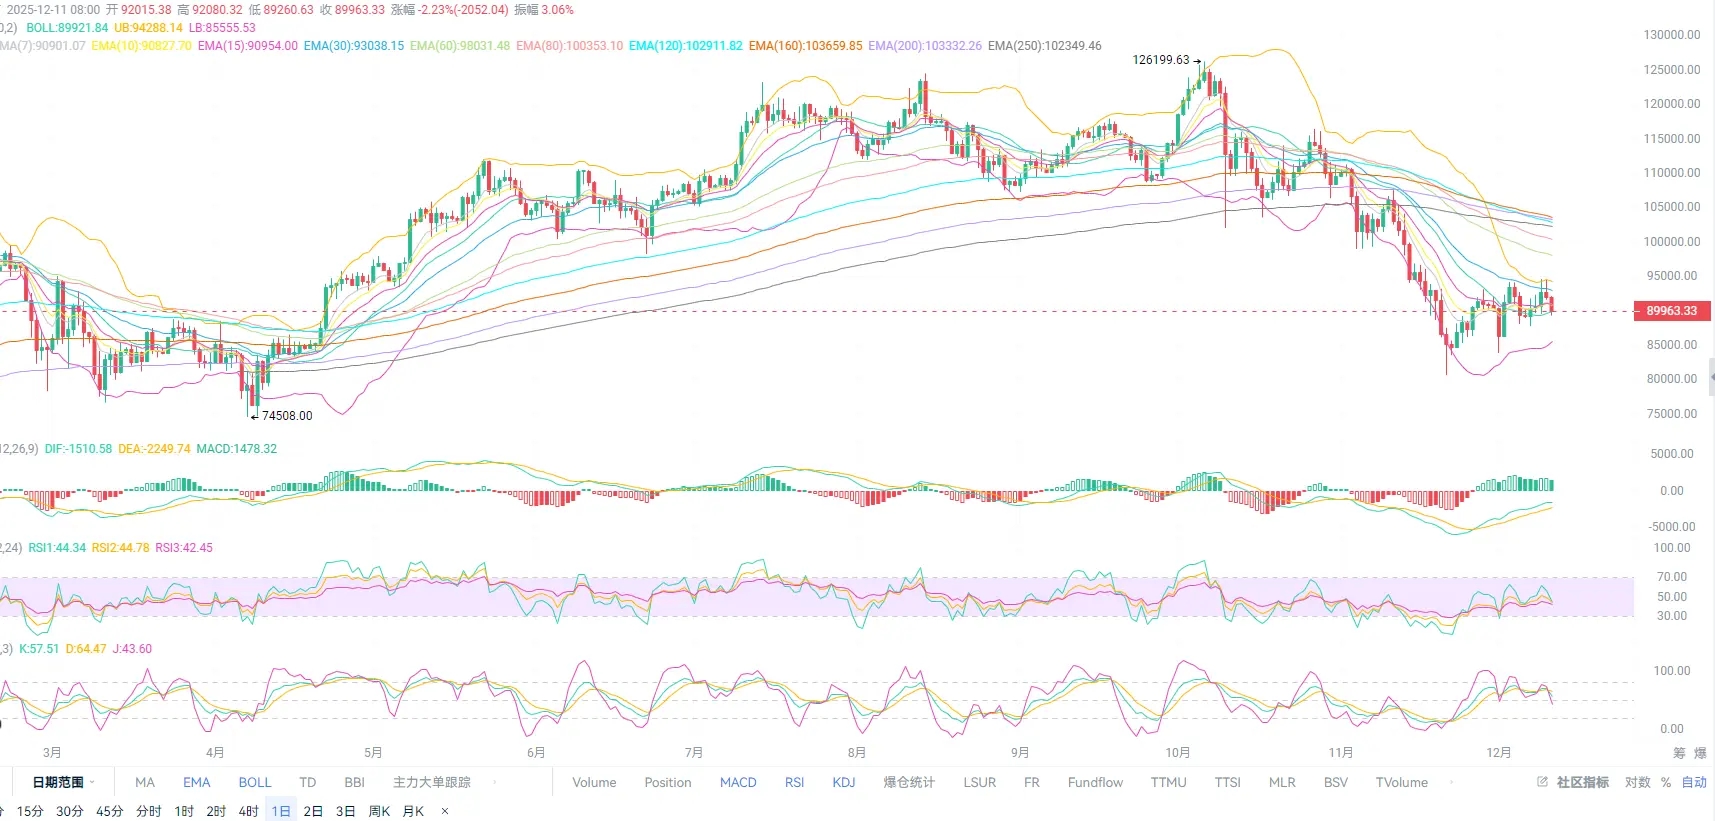The height and width of the screenshot is (821, 1715).
Task: Switch to the 分时 timeframe
Action: 149,811
